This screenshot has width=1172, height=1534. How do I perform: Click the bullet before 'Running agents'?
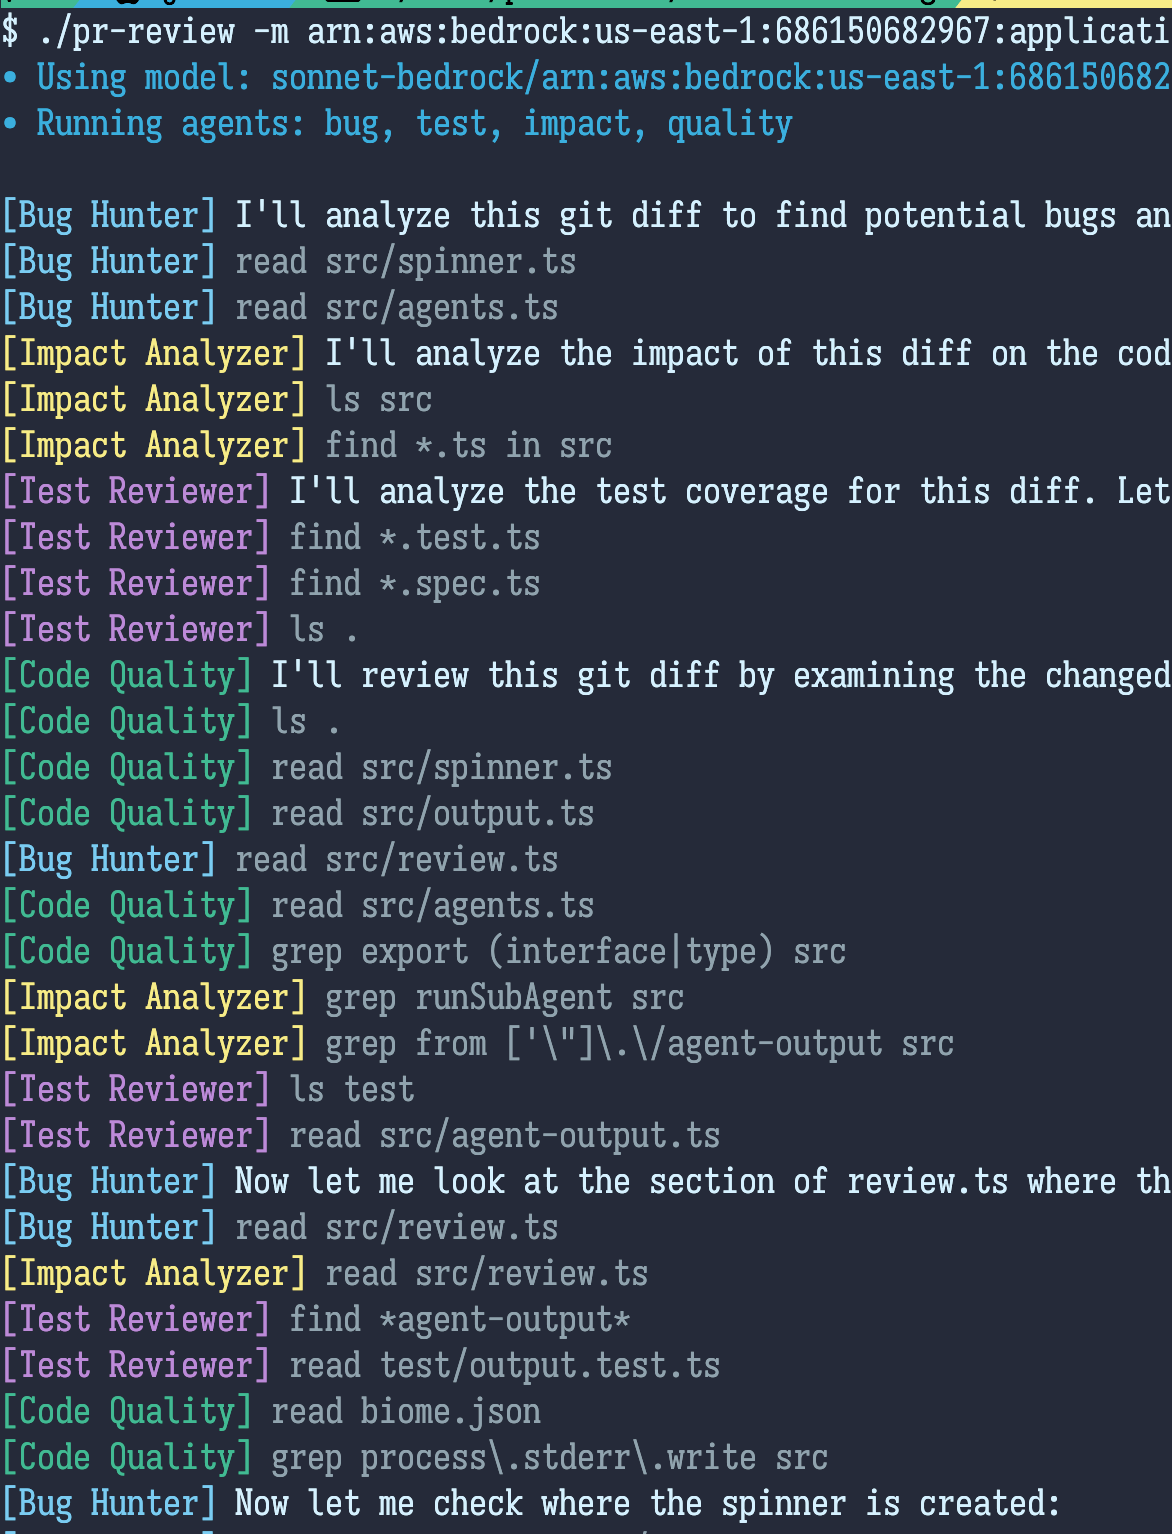9,123
